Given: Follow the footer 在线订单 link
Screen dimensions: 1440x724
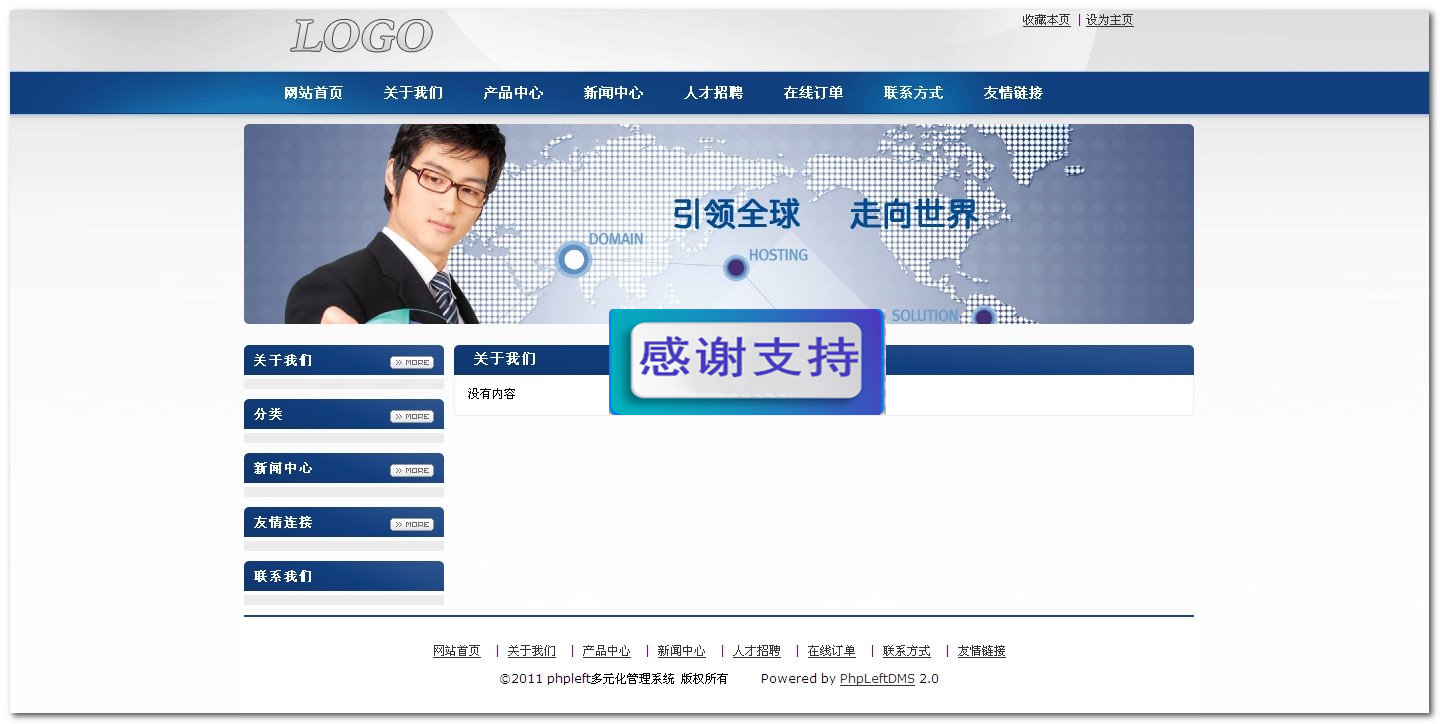Looking at the screenshot, I should pyautogui.click(x=832, y=651).
